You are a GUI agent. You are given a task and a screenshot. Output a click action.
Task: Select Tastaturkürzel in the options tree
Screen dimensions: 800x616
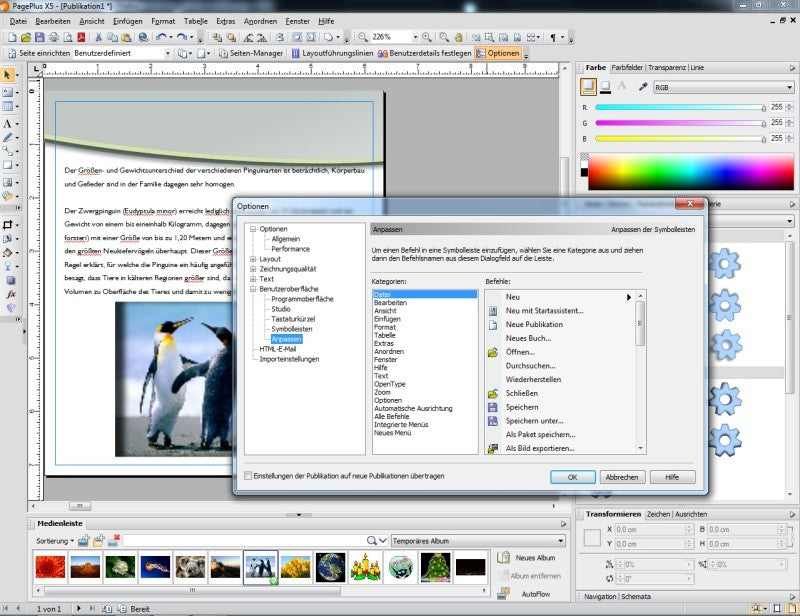[x=293, y=319]
